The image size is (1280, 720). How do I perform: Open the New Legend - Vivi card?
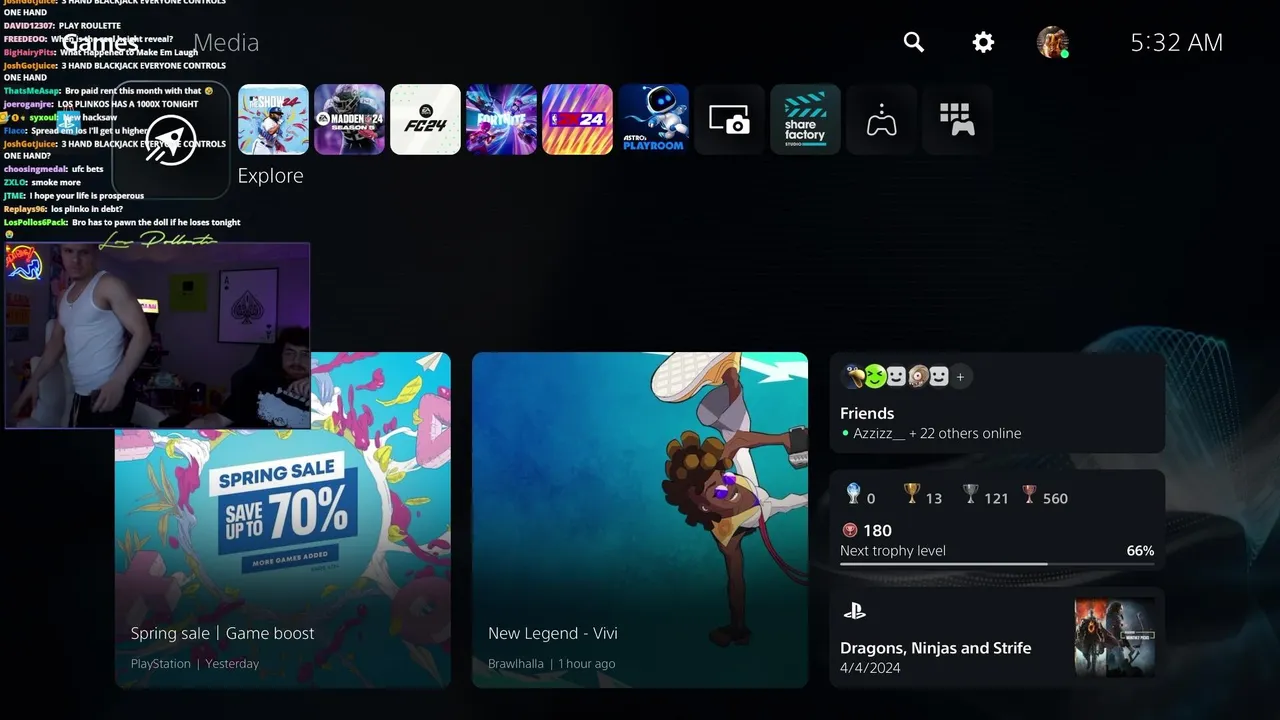pyautogui.click(x=640, y=520)
